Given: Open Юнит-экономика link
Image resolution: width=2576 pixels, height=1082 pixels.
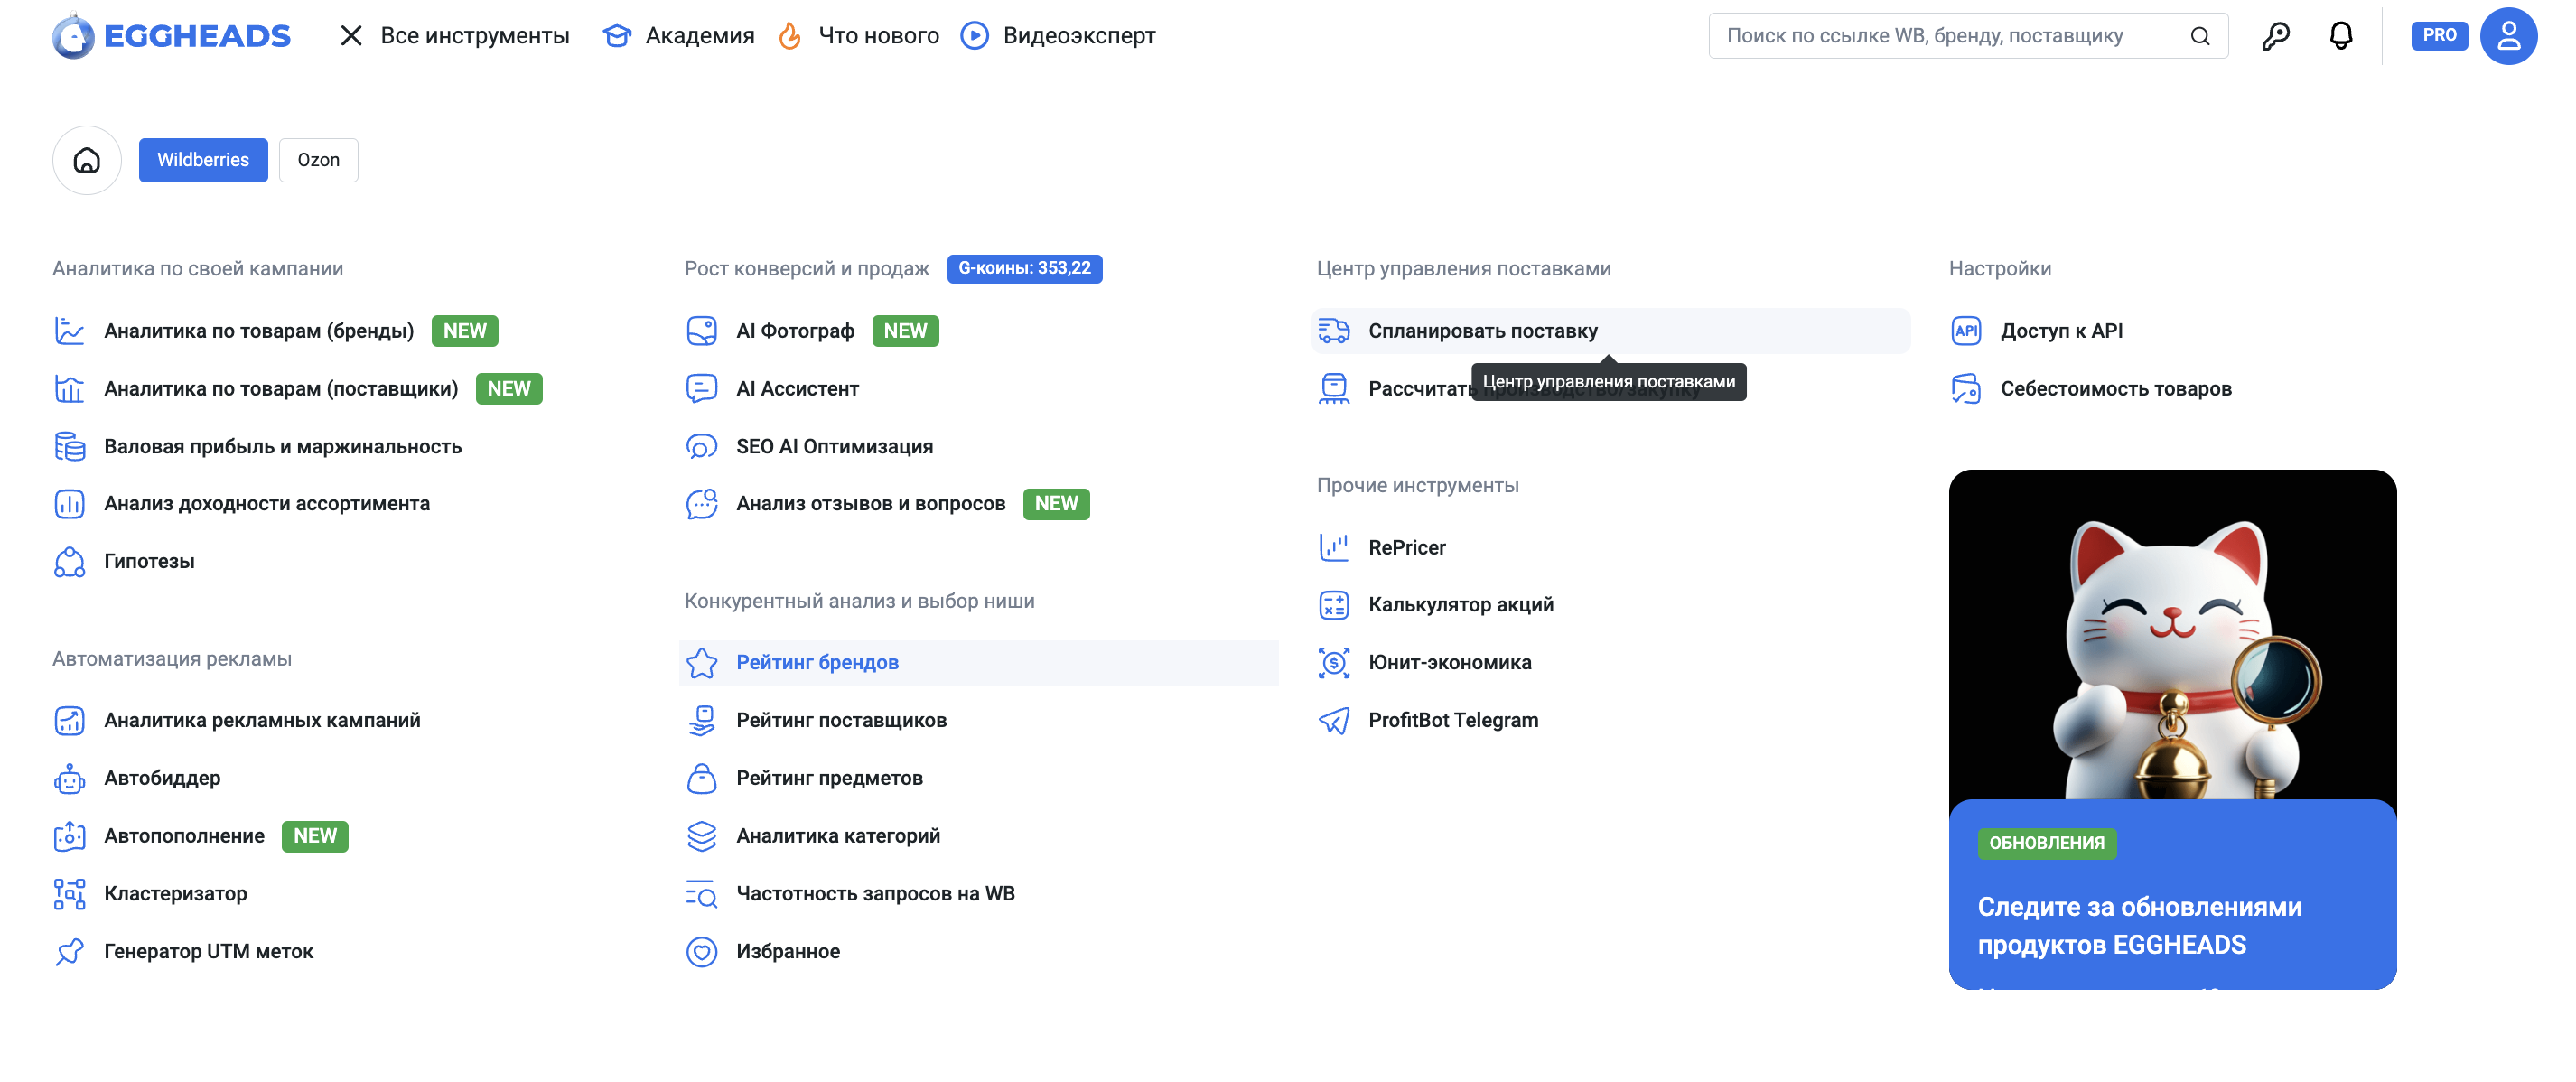Looking at the screenshot, I should (x=1450, y=663).
